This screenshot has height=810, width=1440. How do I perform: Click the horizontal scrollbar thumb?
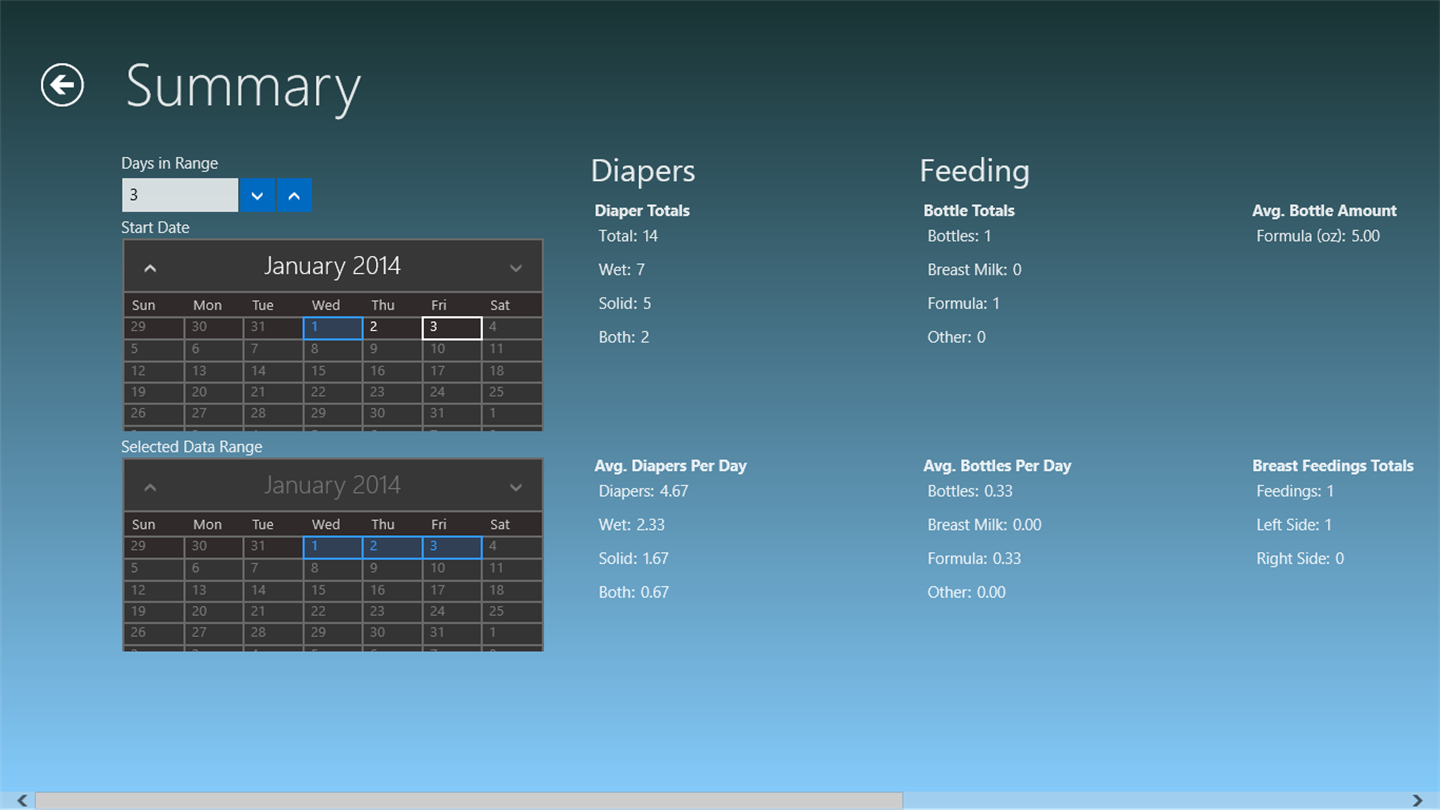(x=469, y=800)
